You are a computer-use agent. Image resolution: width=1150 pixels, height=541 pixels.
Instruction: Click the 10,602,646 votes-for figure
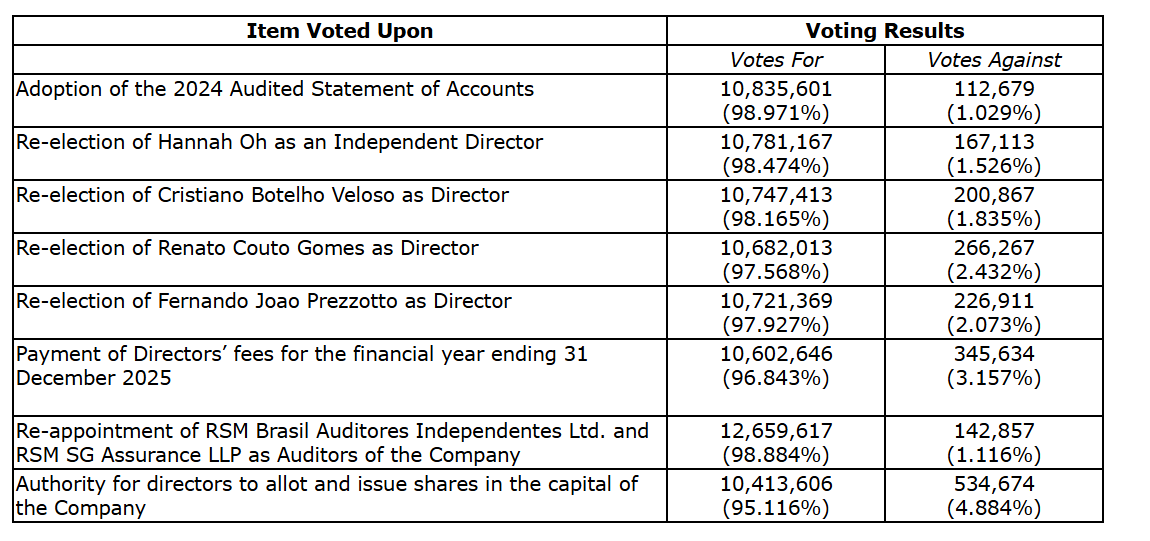pyautogui.click(x=775, y=354)
